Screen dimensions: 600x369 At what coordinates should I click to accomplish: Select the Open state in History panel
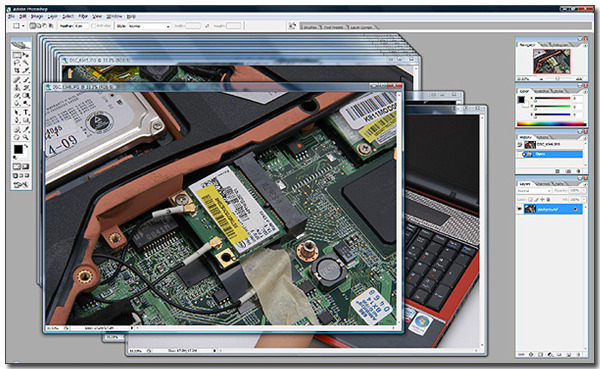(x=553, y=154)
